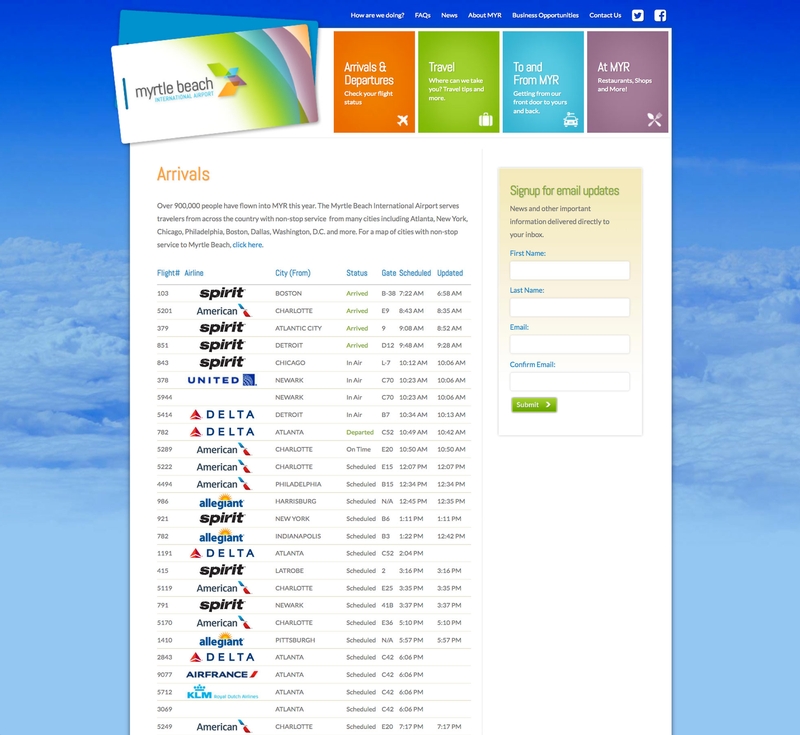800x735 pixels.
Task: Click the Spirit logo for Chicago flight 843
Action: pos(222,362)
